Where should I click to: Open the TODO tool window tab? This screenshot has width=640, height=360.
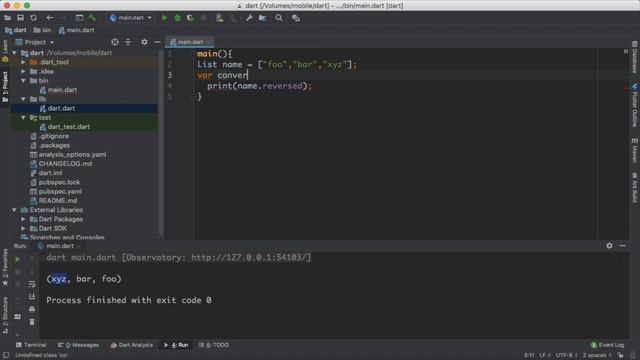(x=213, y=345)
